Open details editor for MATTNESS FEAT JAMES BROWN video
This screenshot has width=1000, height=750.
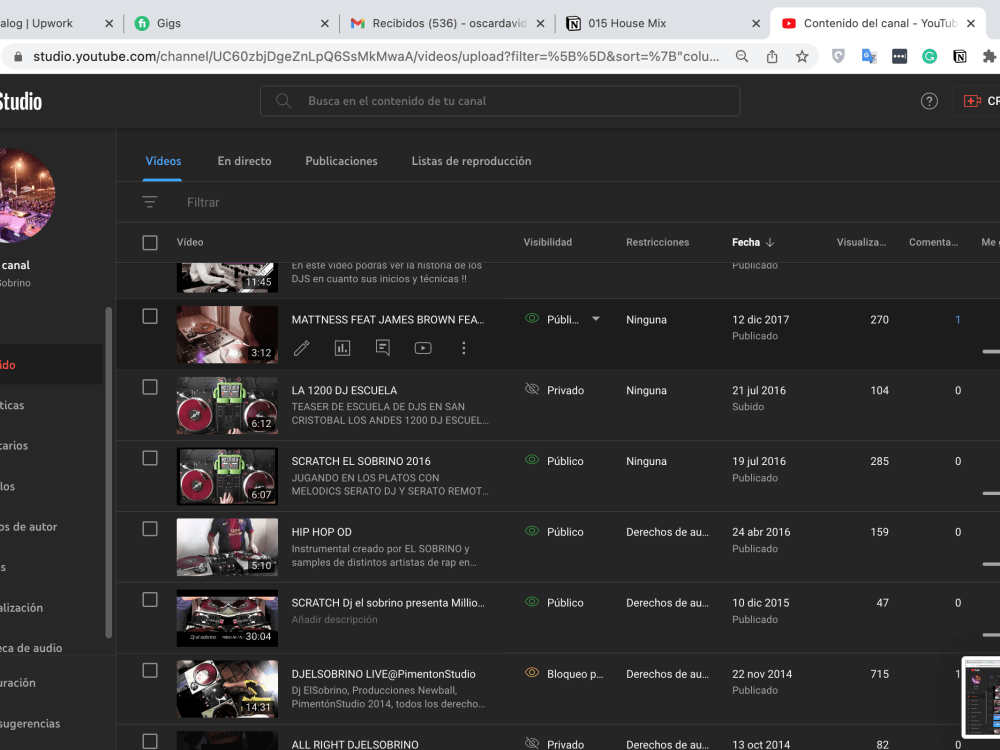[x=302, y=348]
